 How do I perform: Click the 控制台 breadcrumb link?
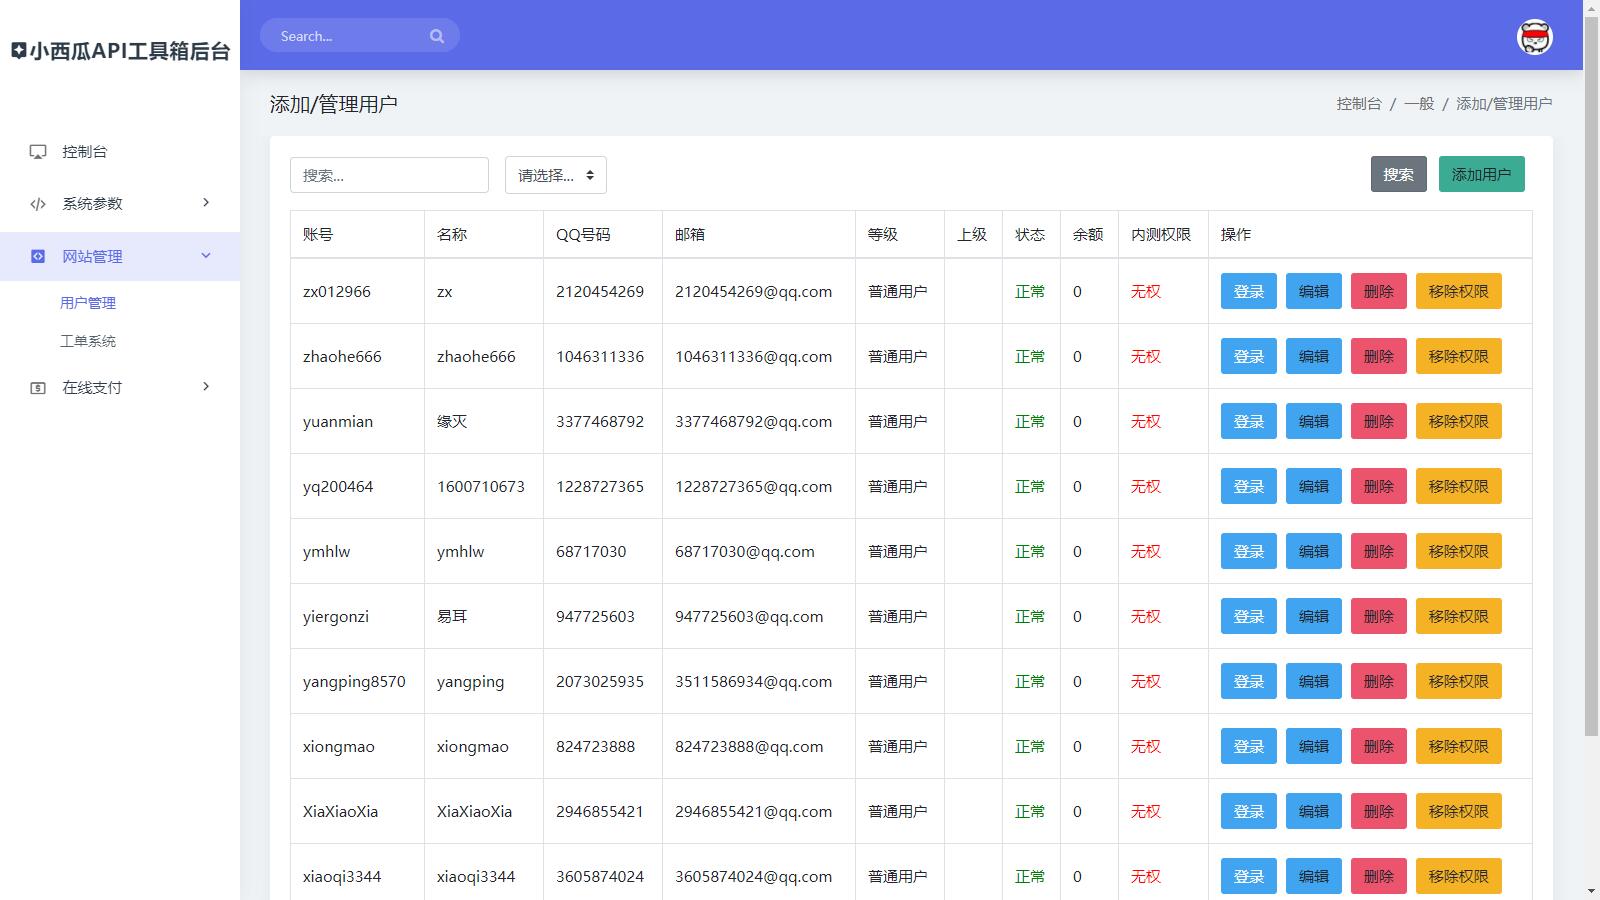1358,104
